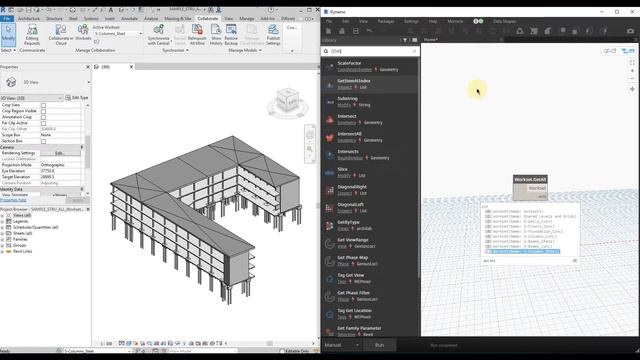This screenshot has width=640, height=360.
Task: Expand Families tree node
Action: (2, 240)
